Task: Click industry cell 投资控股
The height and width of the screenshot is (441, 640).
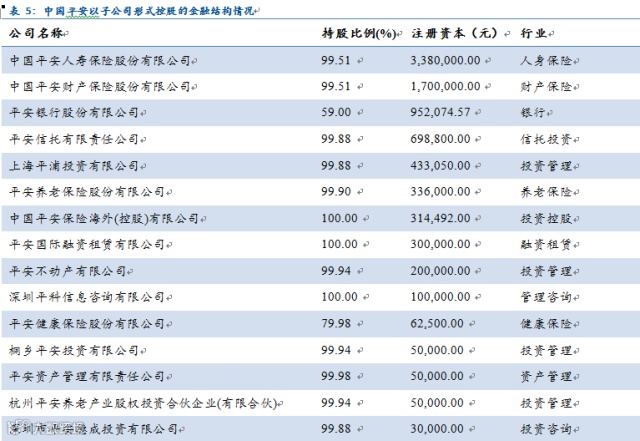Action: tap(546, 218)
